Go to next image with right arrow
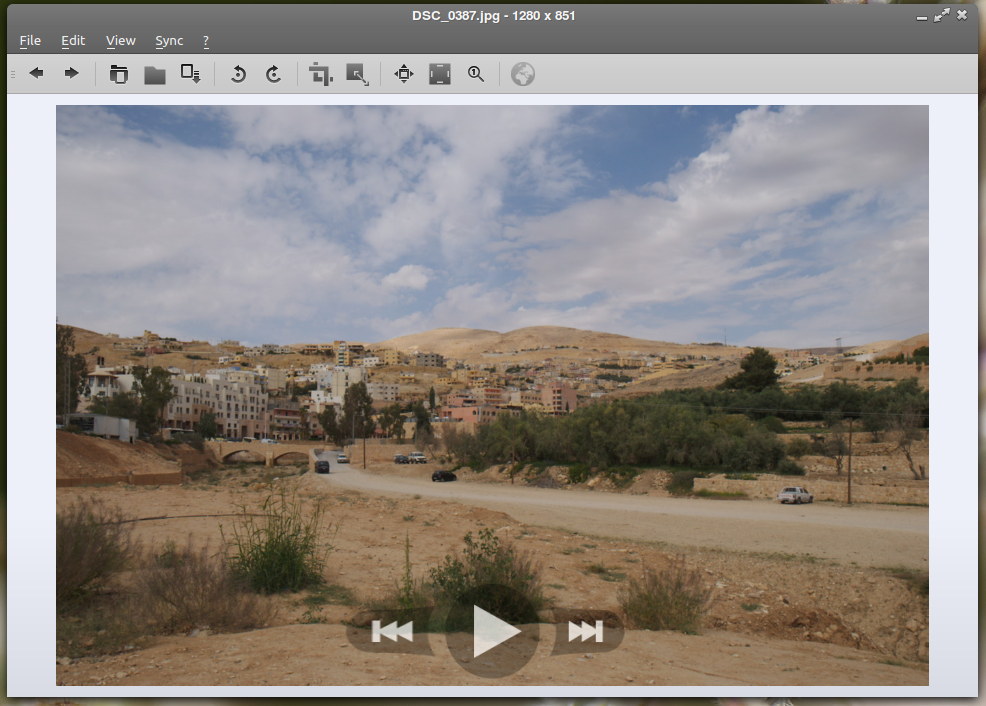The height and width of the screenshot is (706, 986). pyautogui.click(x=72, y=74)
